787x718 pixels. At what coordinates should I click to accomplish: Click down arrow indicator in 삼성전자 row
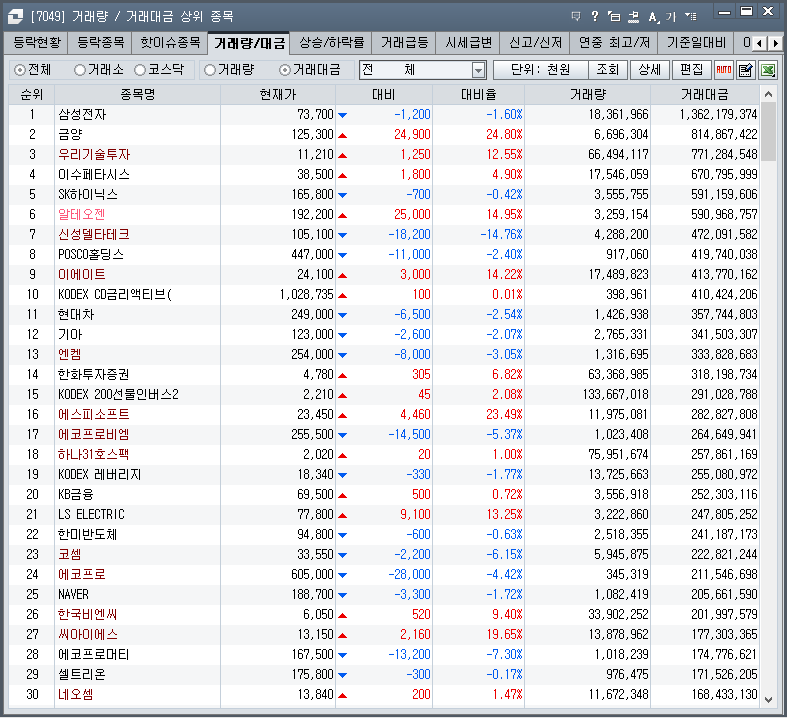[x=342, y=115]
